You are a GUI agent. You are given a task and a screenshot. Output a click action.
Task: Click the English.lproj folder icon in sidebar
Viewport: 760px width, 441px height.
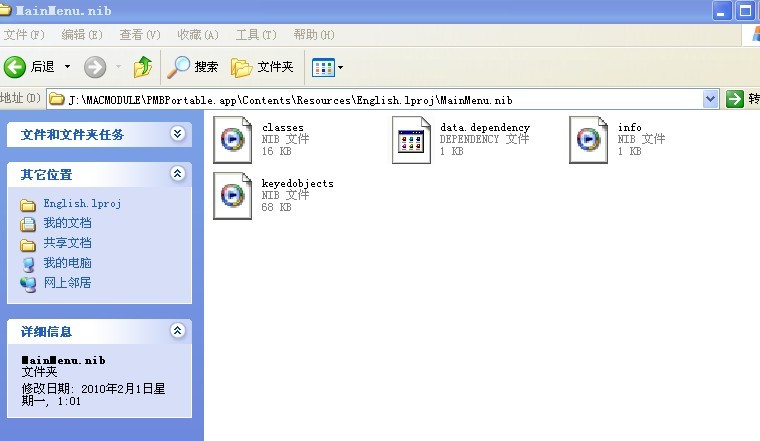tap(28, 205)
